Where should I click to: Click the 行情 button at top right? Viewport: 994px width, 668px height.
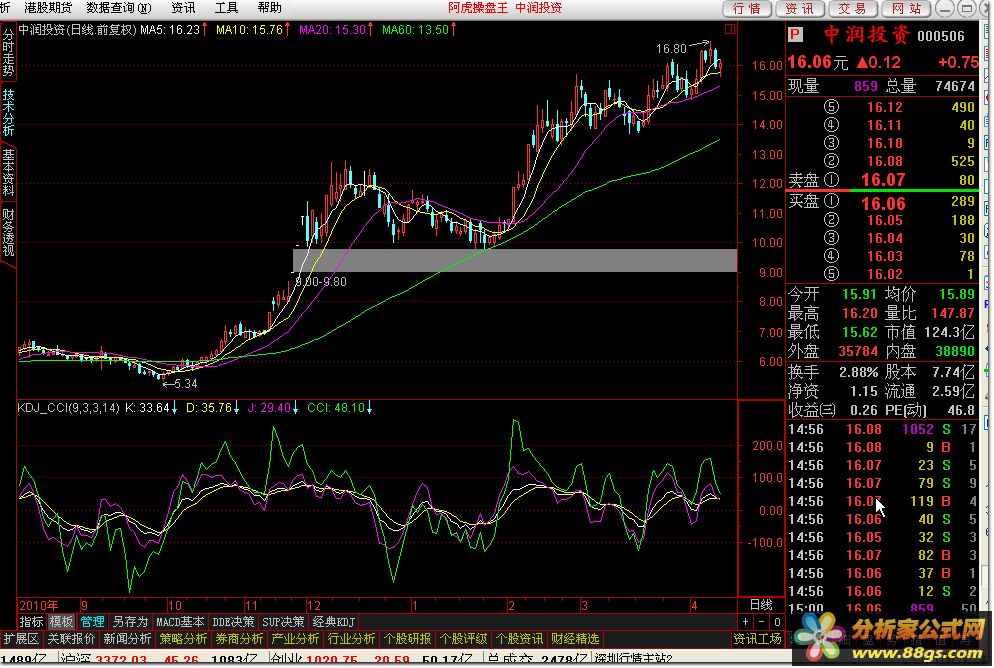coord(747,8)
